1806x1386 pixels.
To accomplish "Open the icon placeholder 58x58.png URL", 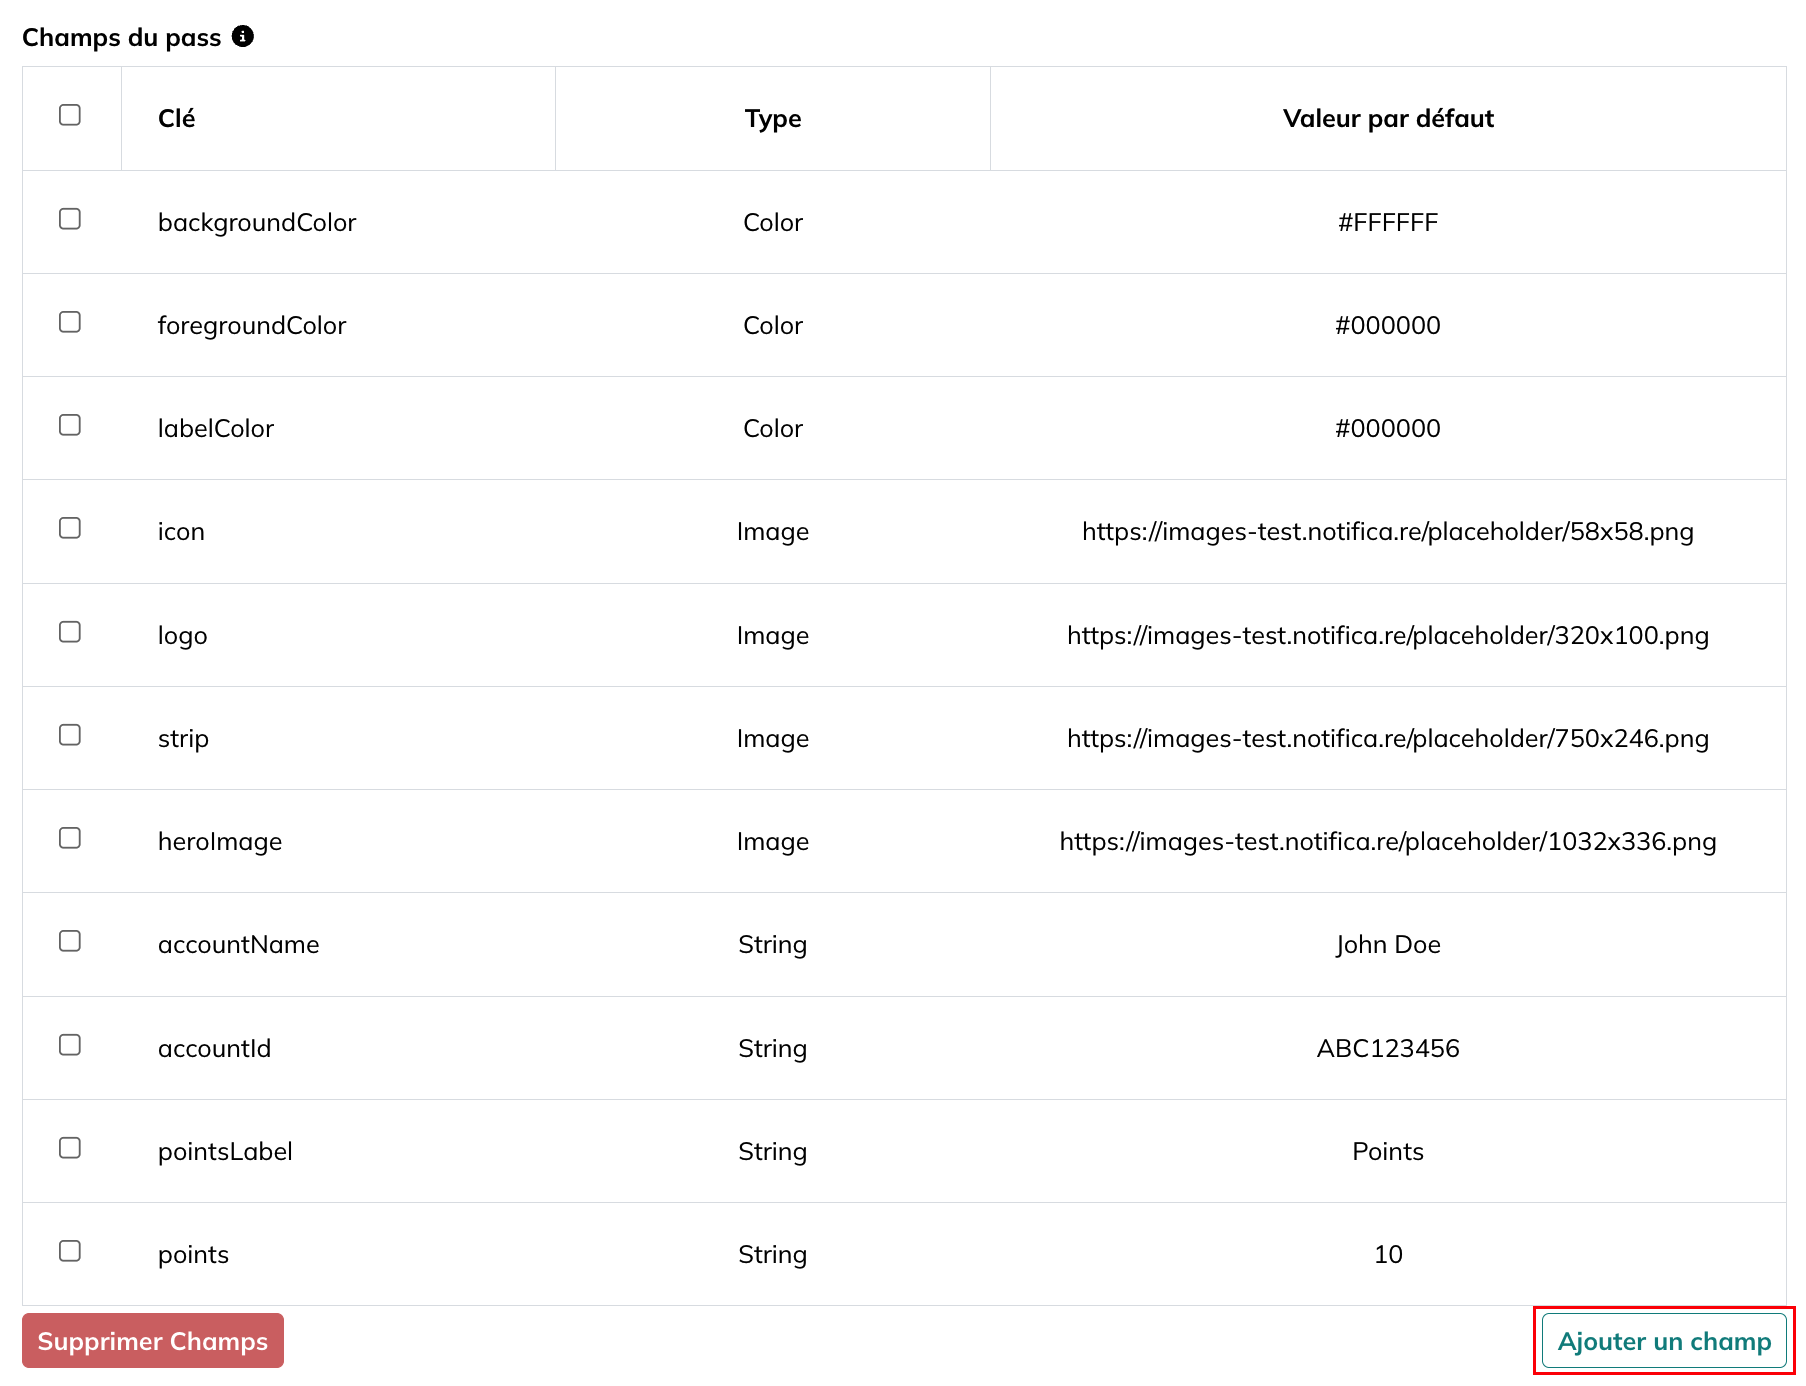I will tap(1388, 531).
